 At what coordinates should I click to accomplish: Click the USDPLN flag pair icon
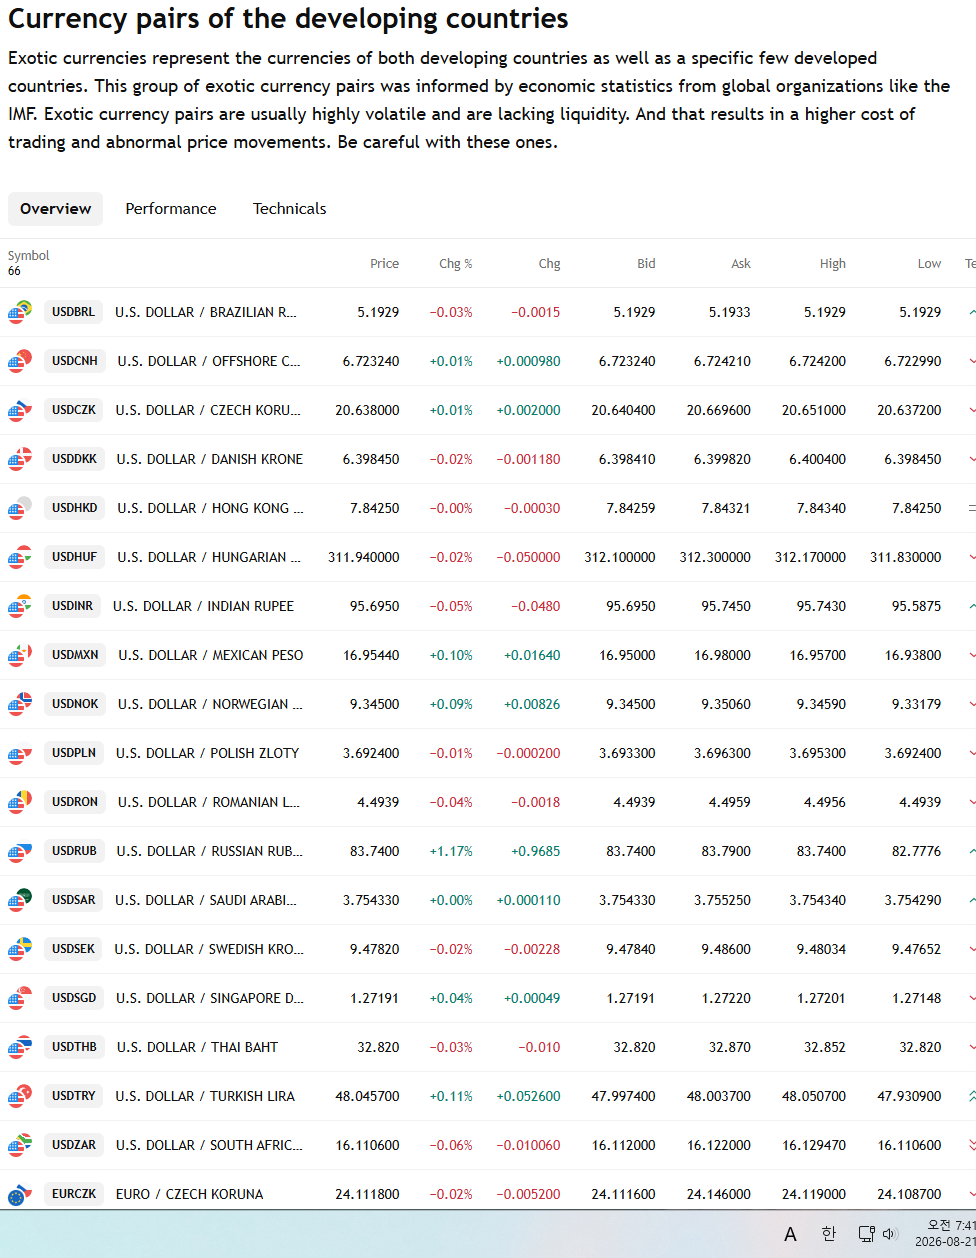tap(20, 753)
